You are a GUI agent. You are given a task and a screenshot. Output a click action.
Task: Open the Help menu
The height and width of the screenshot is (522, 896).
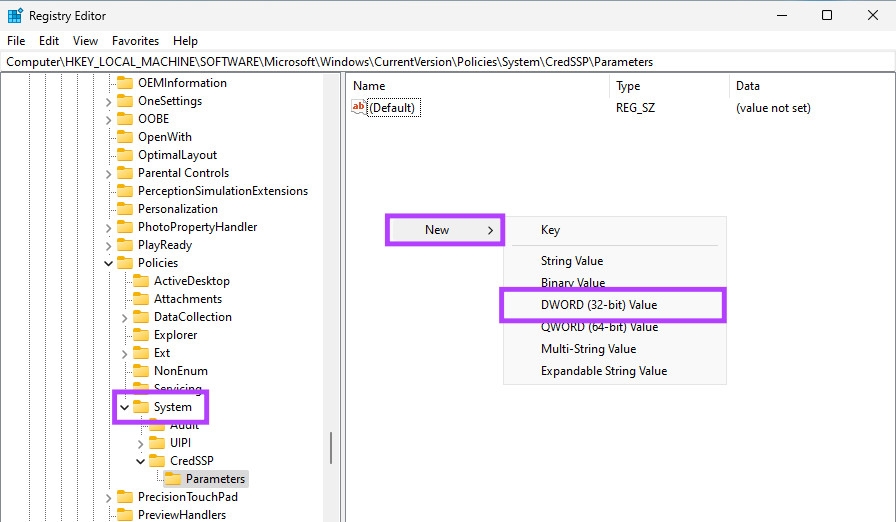[185, 41]
